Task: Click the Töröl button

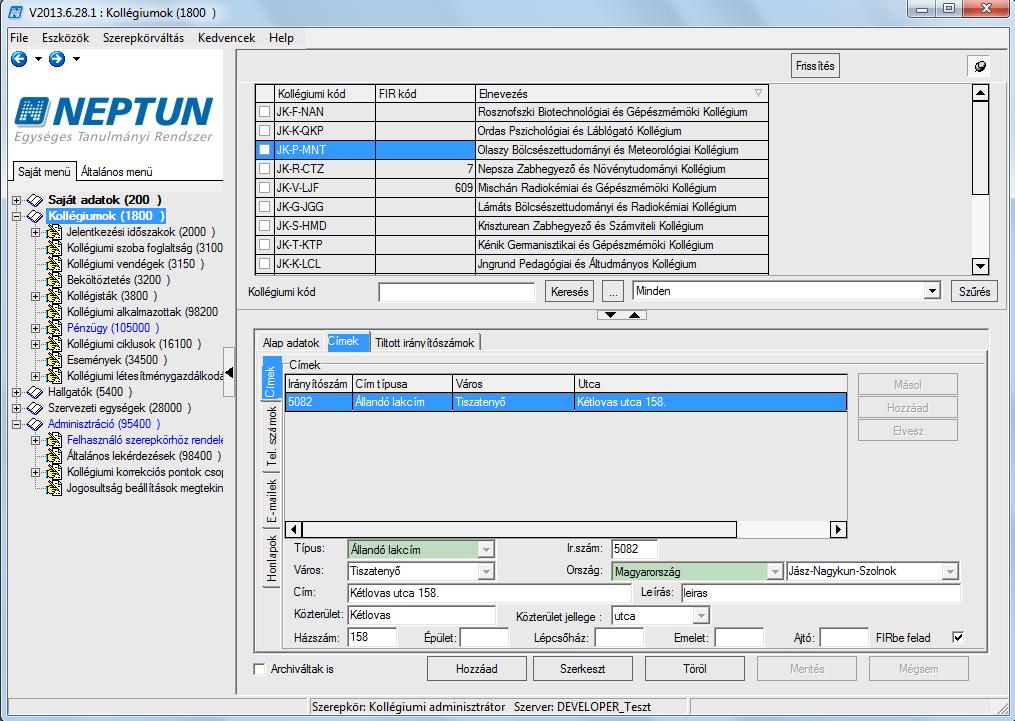Action: point(695,669)
